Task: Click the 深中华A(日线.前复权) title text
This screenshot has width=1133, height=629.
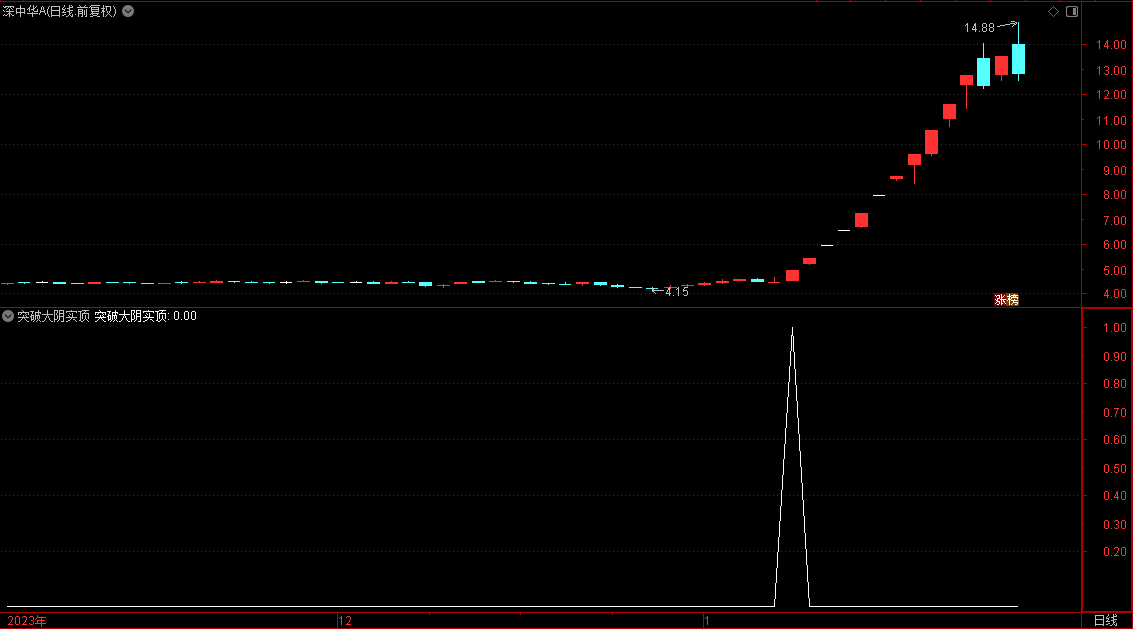Action: tap(59, 11)
